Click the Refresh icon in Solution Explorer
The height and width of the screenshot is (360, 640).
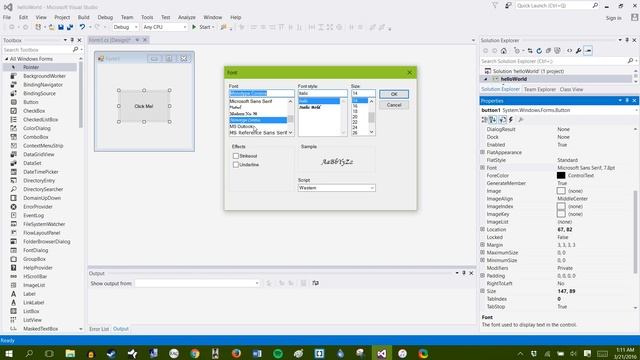tap(539, 51)
